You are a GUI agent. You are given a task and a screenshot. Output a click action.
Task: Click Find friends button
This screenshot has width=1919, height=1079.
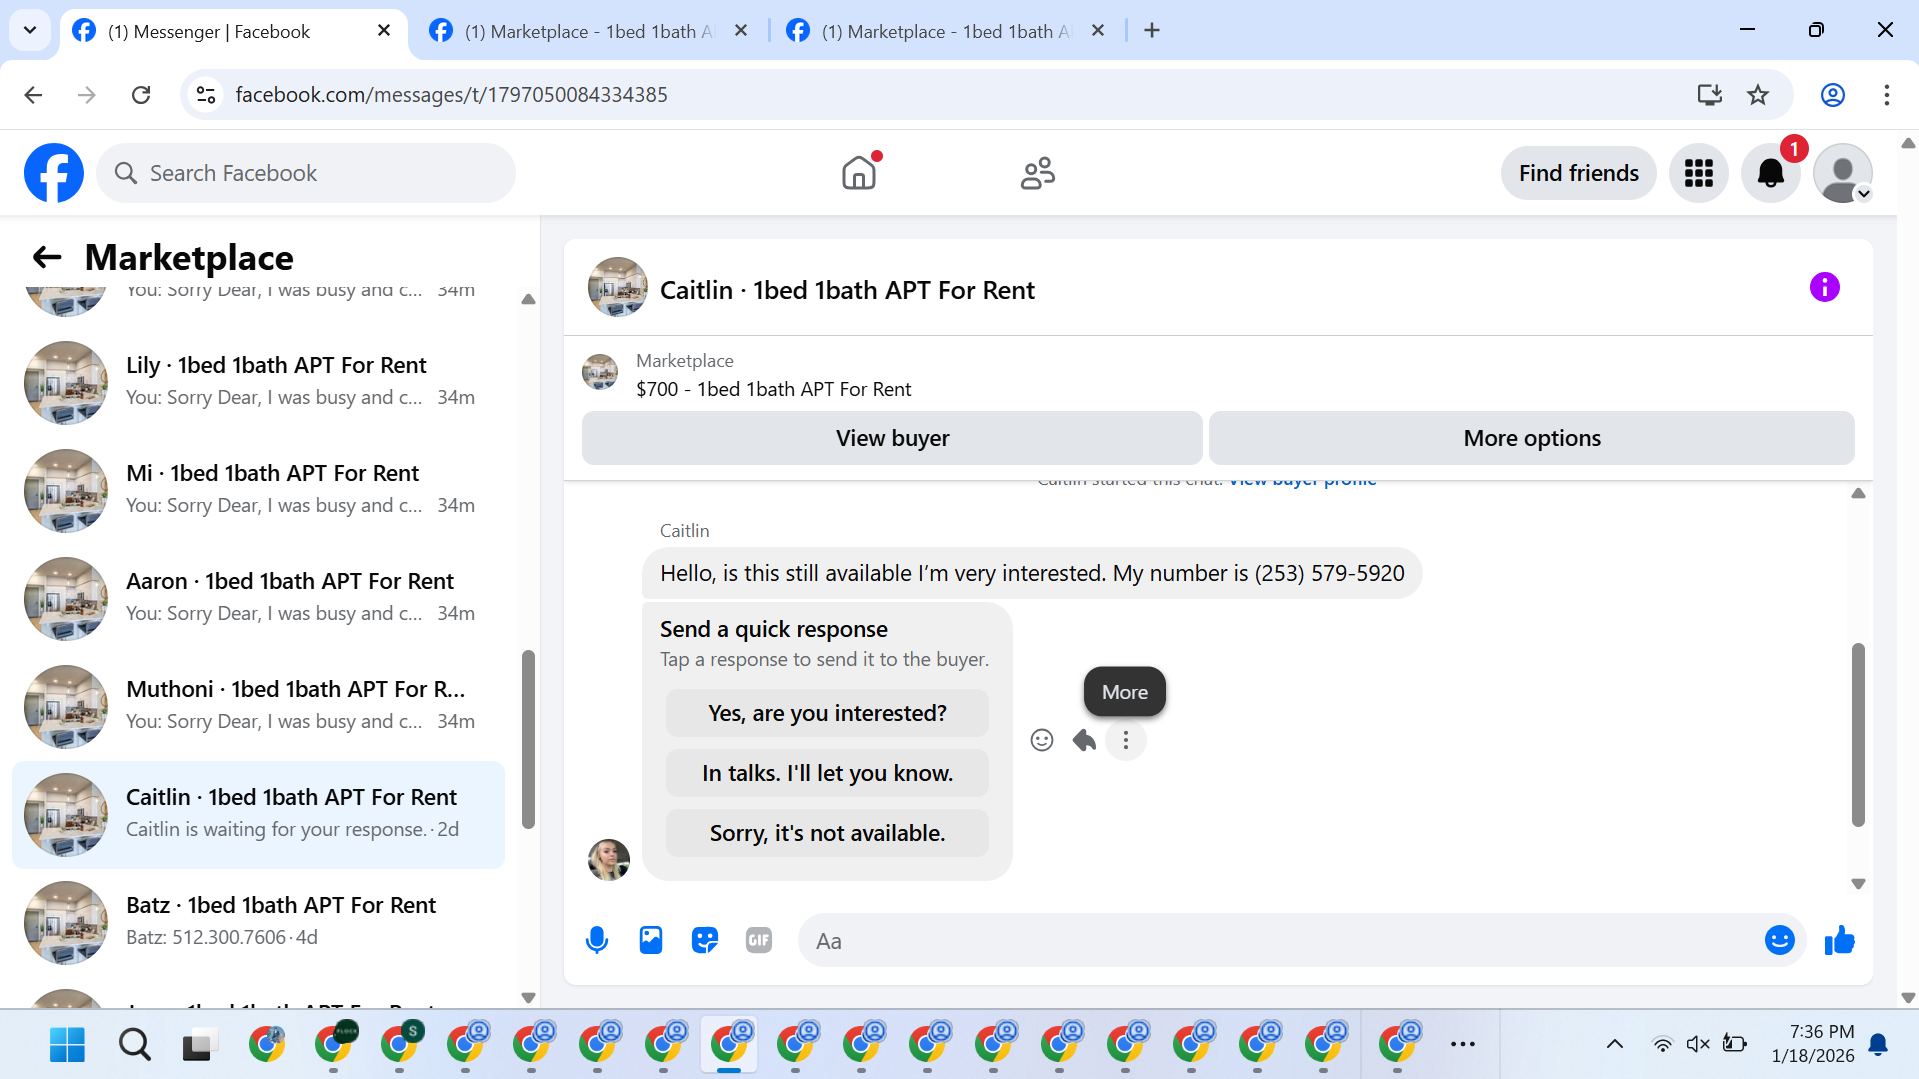click(1578, 173)
